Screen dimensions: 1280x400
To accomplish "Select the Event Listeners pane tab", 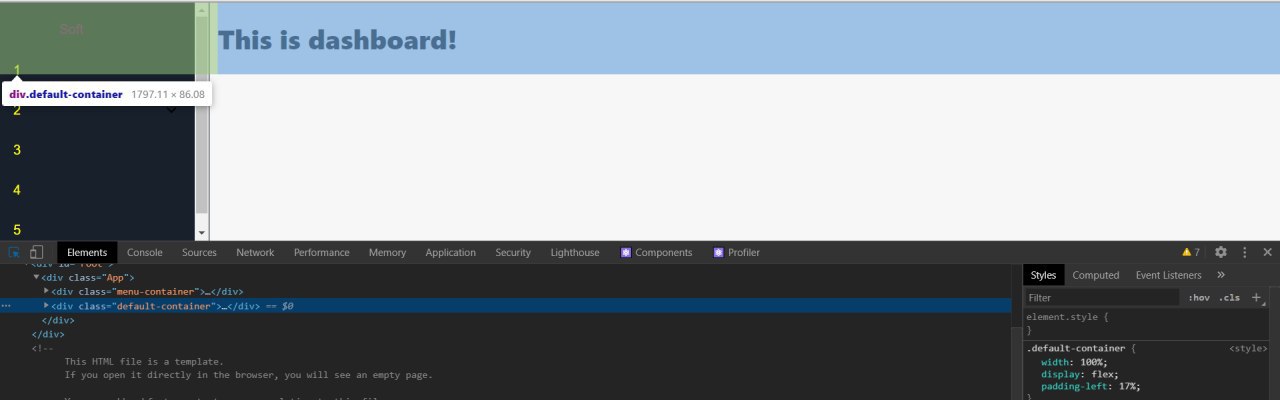I will [x=1169, y=275].
